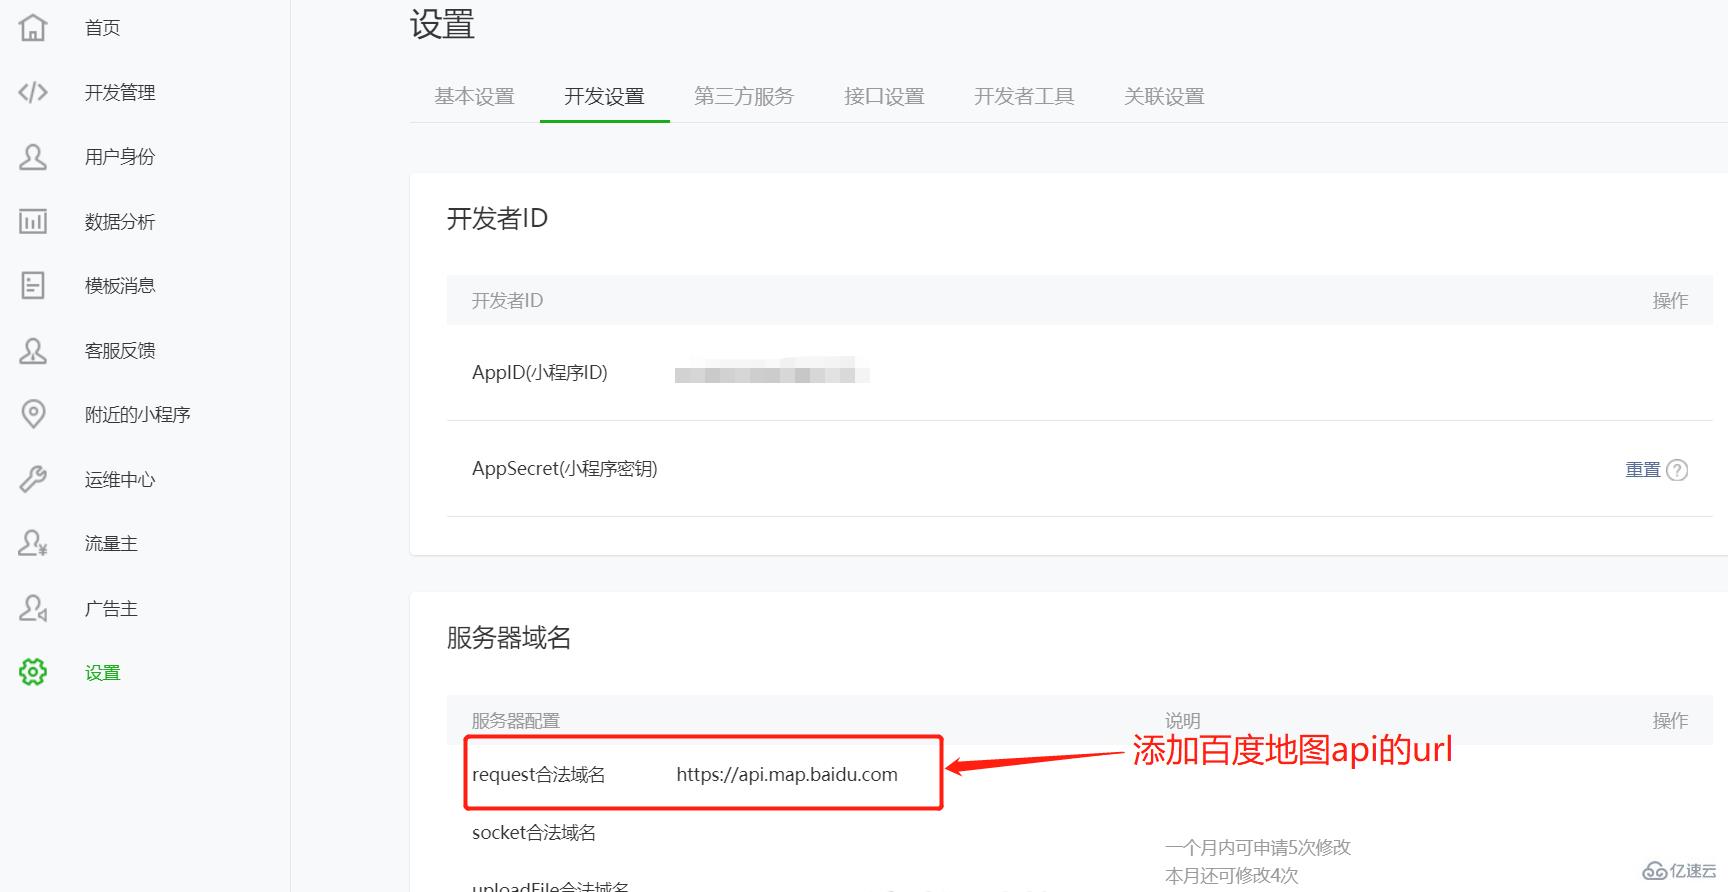Open 开发管理 in the sidebar
This screenshot has height=892, width=1728.
click(120, 93)
